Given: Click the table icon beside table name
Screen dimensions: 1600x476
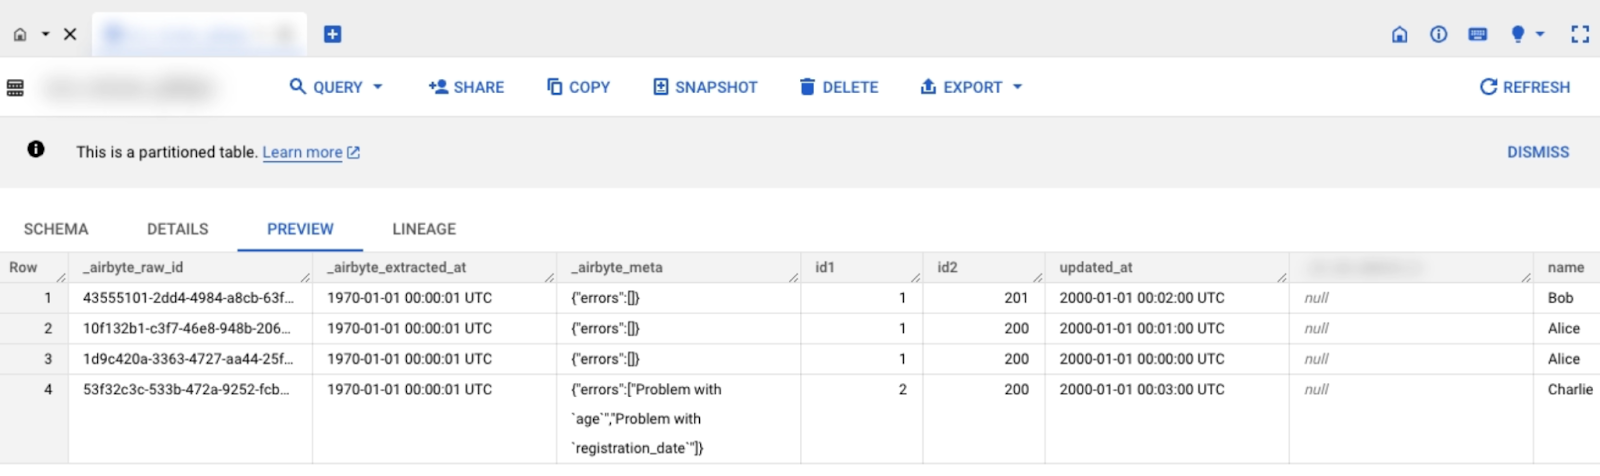Looking at the screenshot, I should click(x=15, y=87).
